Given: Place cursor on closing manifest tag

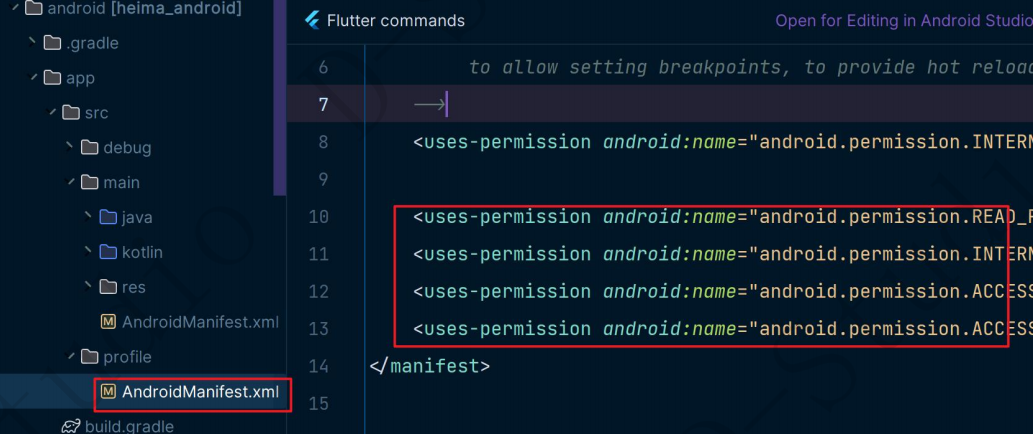Looking at the screenshot, I should (x=430, y=366).
